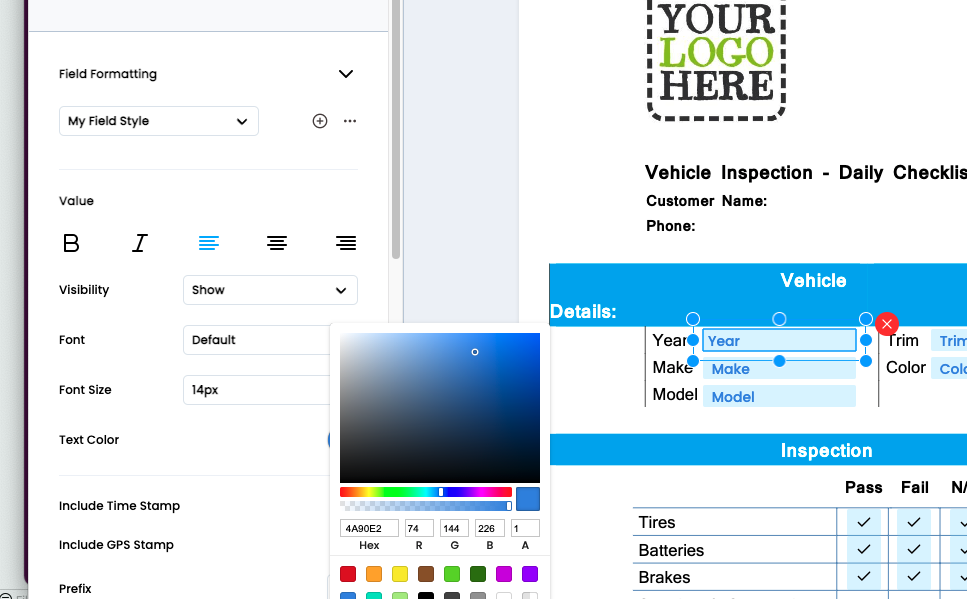Viewport: 967px width, 599px height.
Task: Check the Batteries Fail checkbox
Action: click(914, 550)
